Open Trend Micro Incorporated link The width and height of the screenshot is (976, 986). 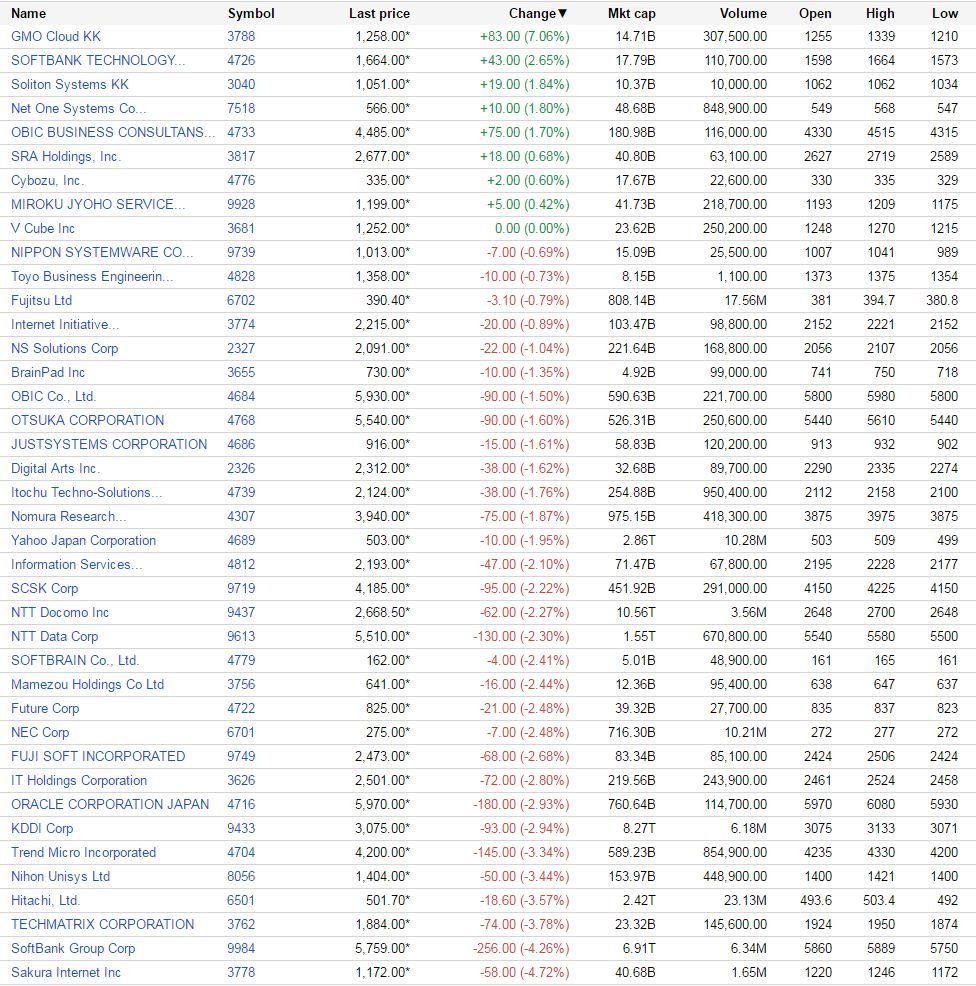84,853
